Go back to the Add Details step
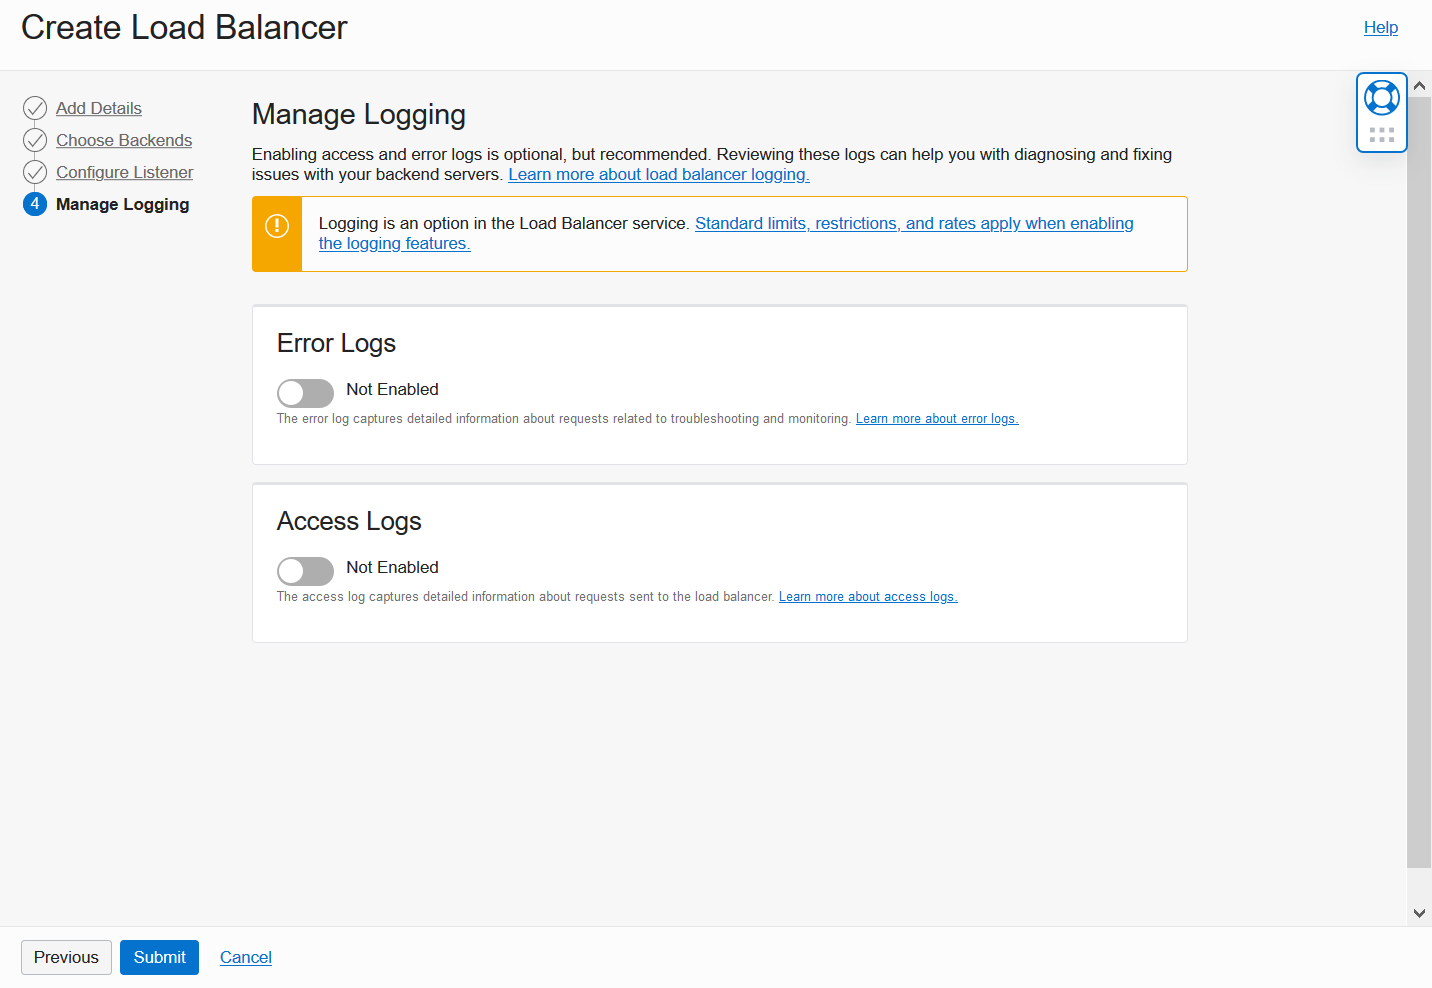The width and height of the screenshot is (1432, 988). pyautogui.click(x=99, y=107)
